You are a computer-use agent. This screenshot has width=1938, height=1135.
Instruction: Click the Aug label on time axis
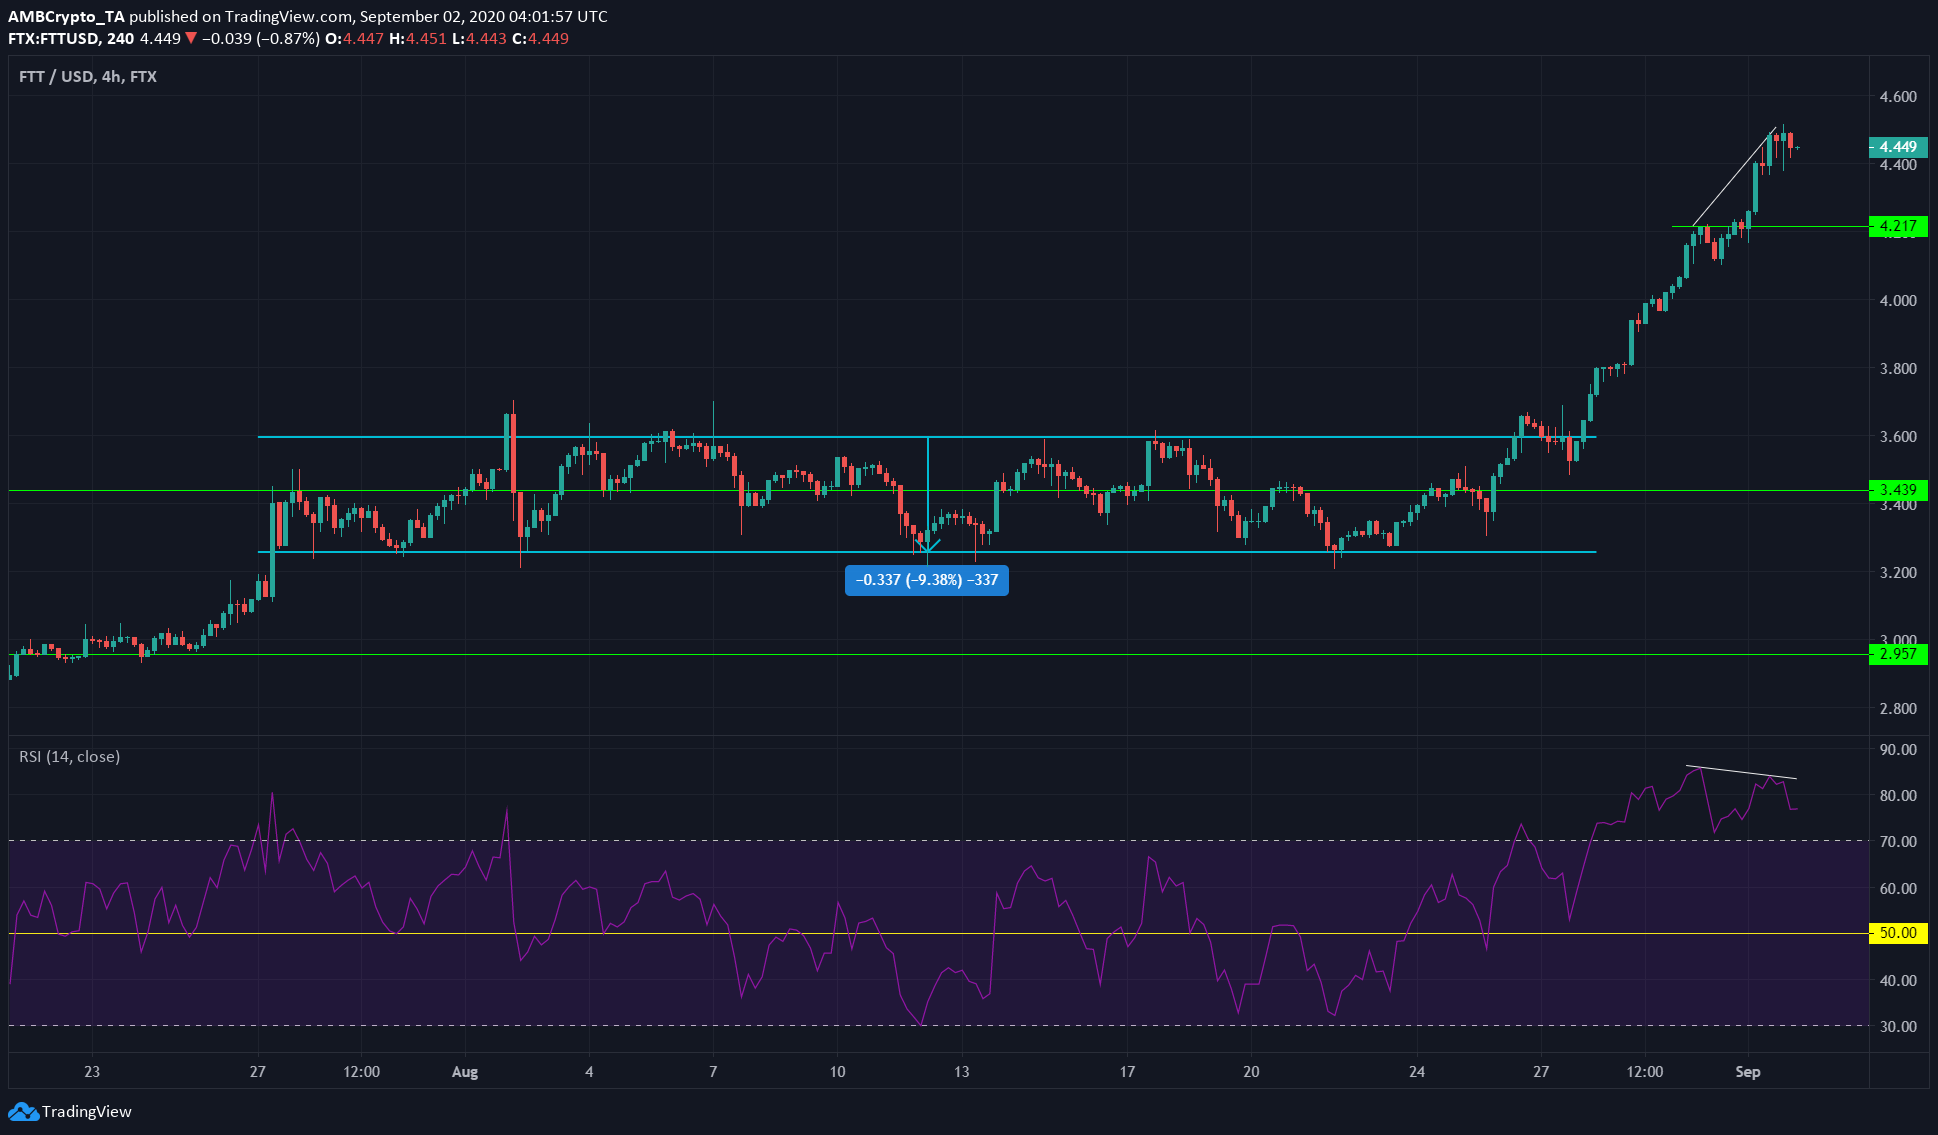pos(465,1072)
